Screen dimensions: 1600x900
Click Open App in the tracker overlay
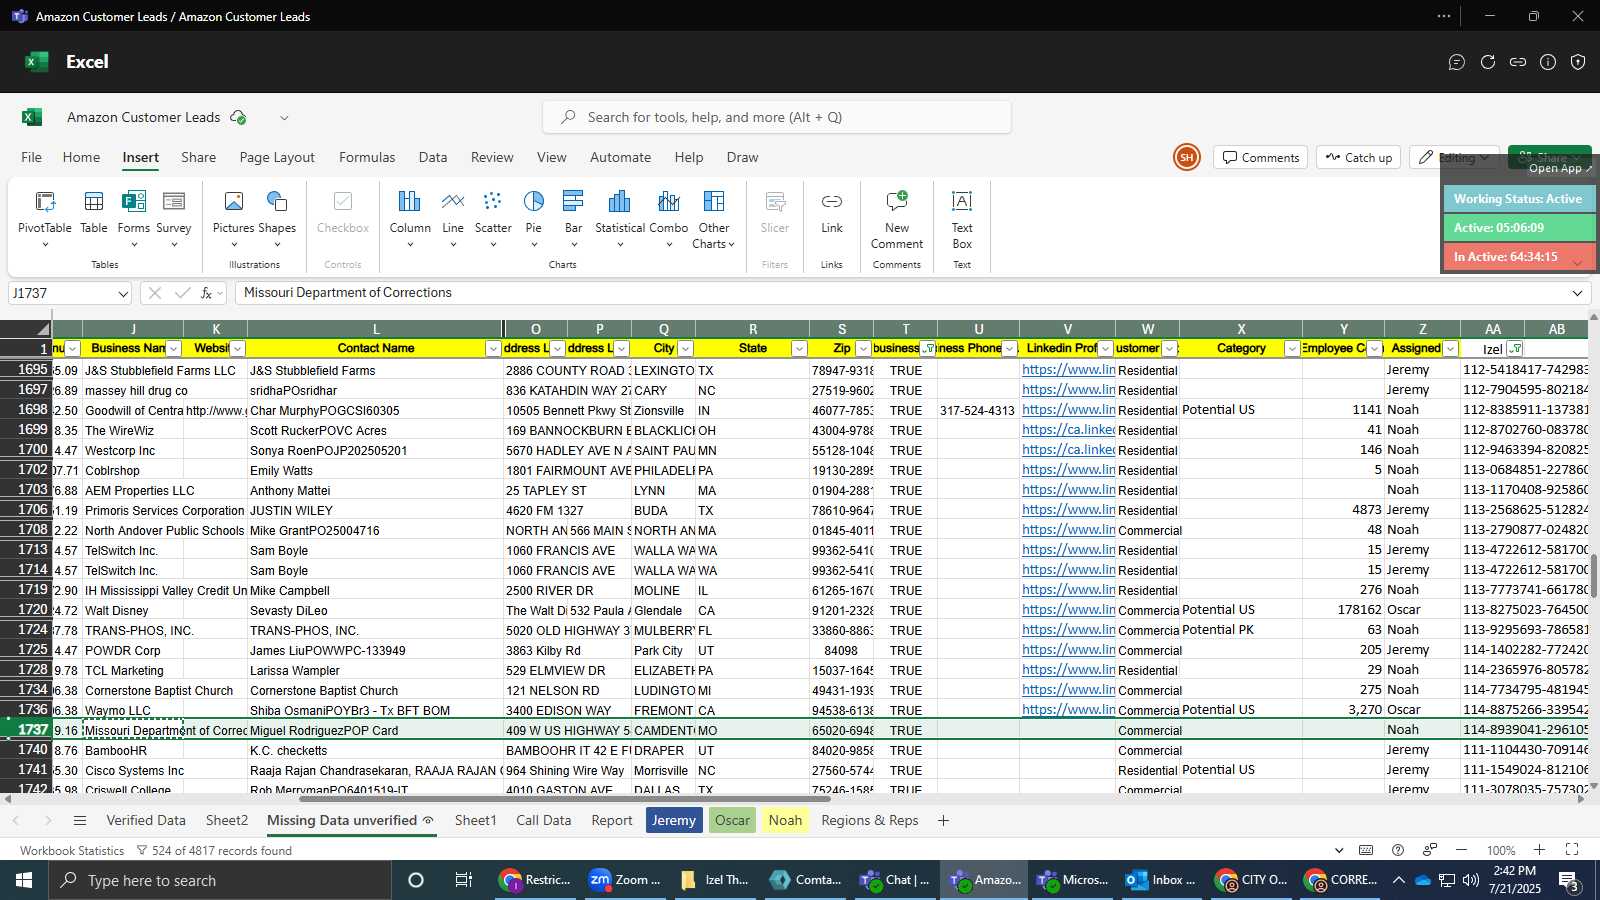[1560, 168]
